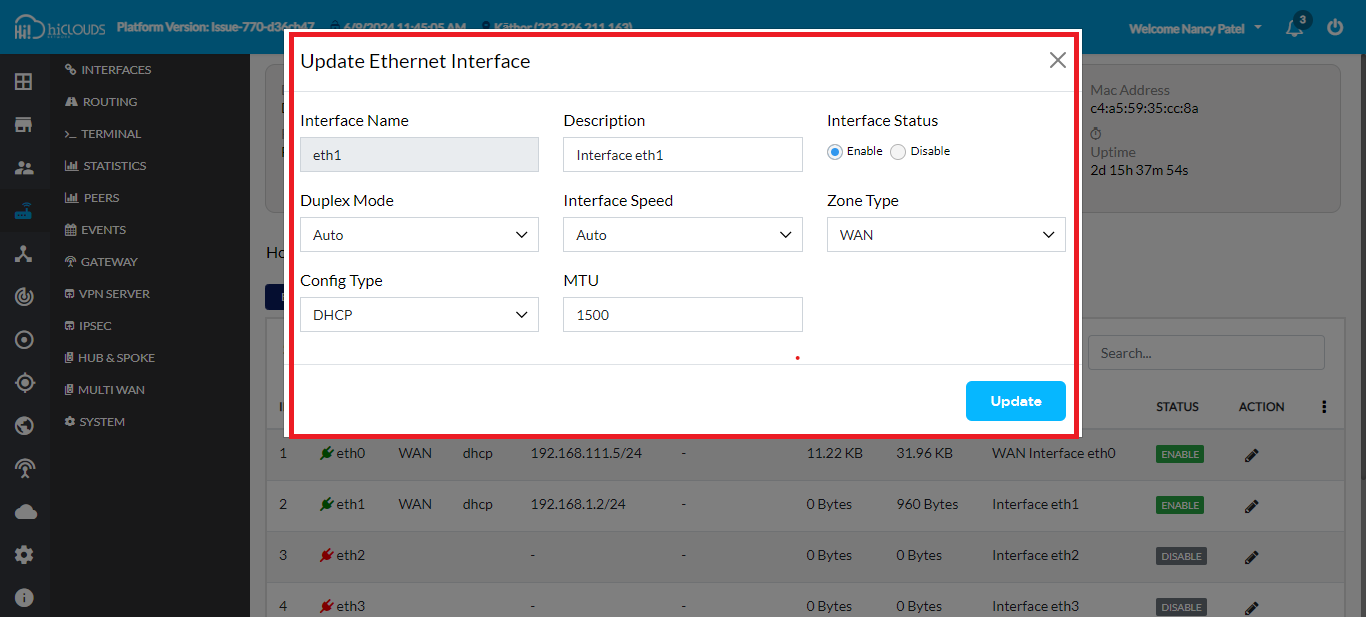Click the 'WAN Interface eth0' description cell
1366x617 pixels.
(x=1054, y=453)
